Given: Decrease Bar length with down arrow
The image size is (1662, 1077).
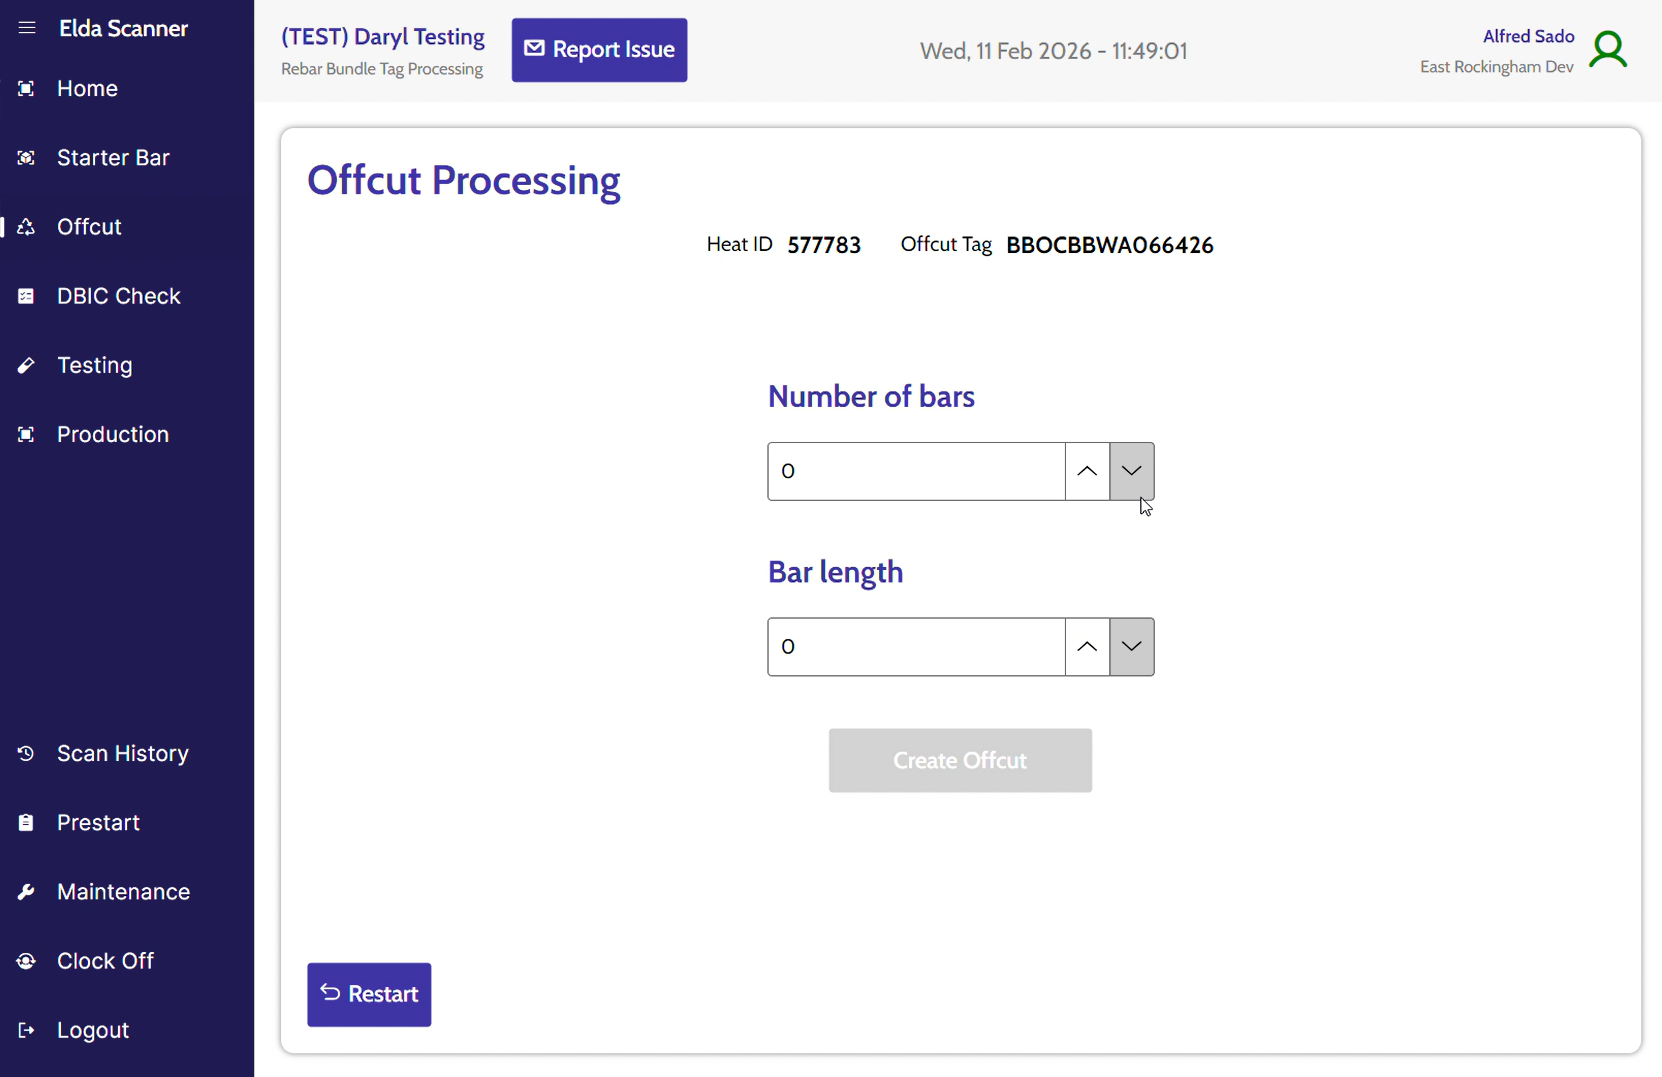Looking at the screenshot, I should 1132,647.
